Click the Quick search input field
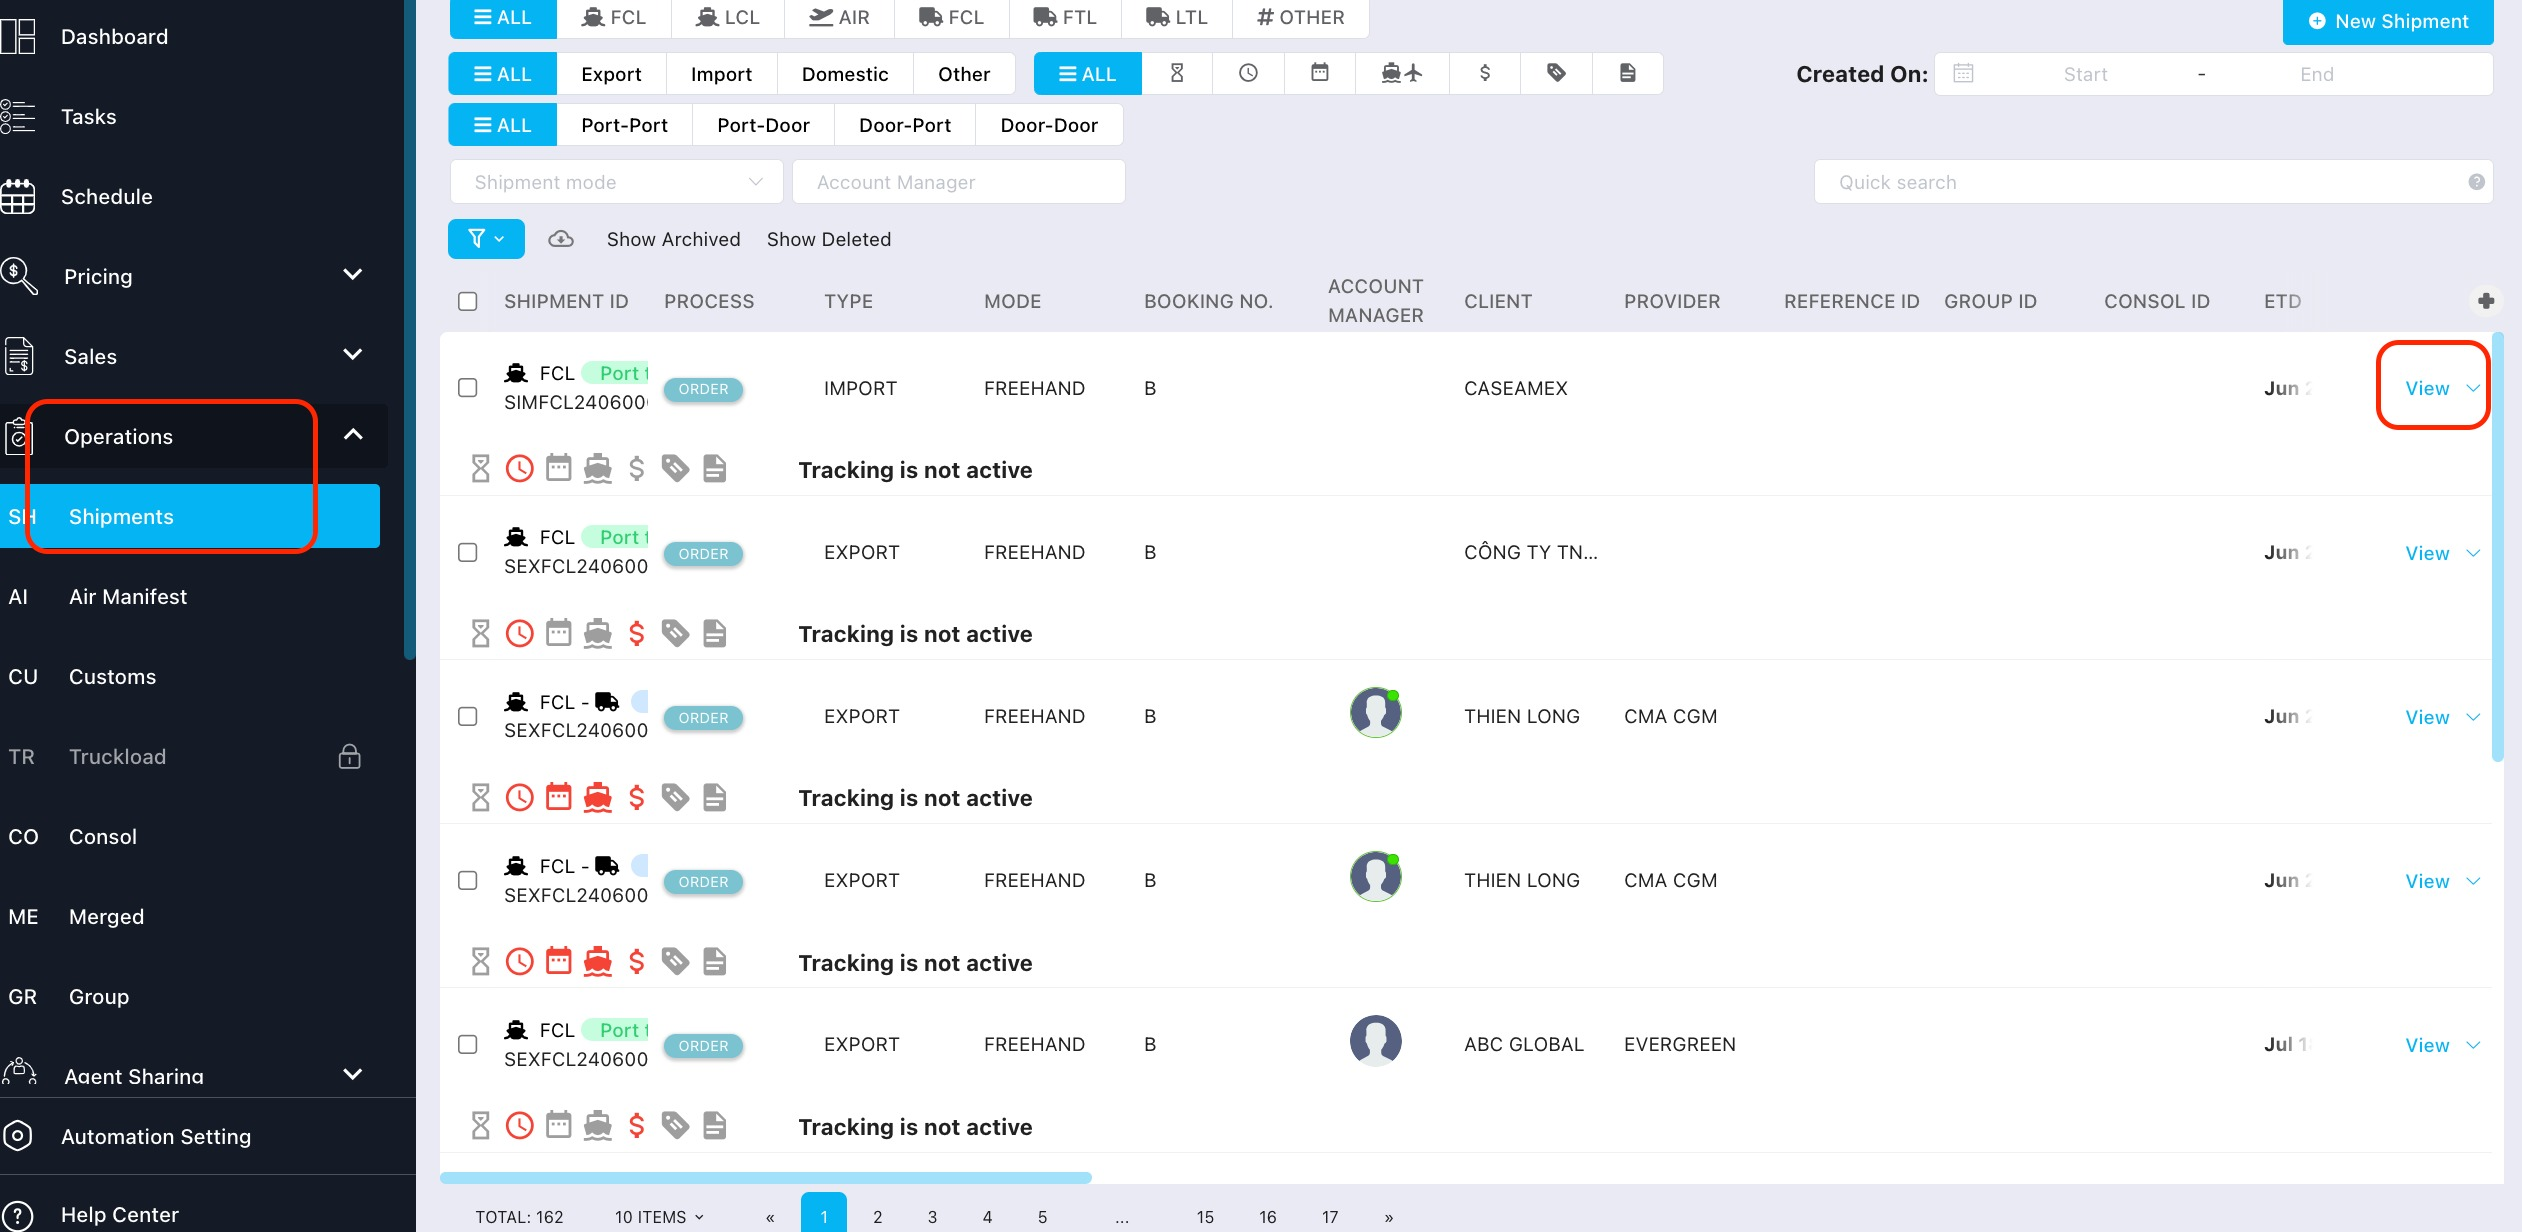Viewport: 2522px width, 1232px height. (x=2140, y=182)
